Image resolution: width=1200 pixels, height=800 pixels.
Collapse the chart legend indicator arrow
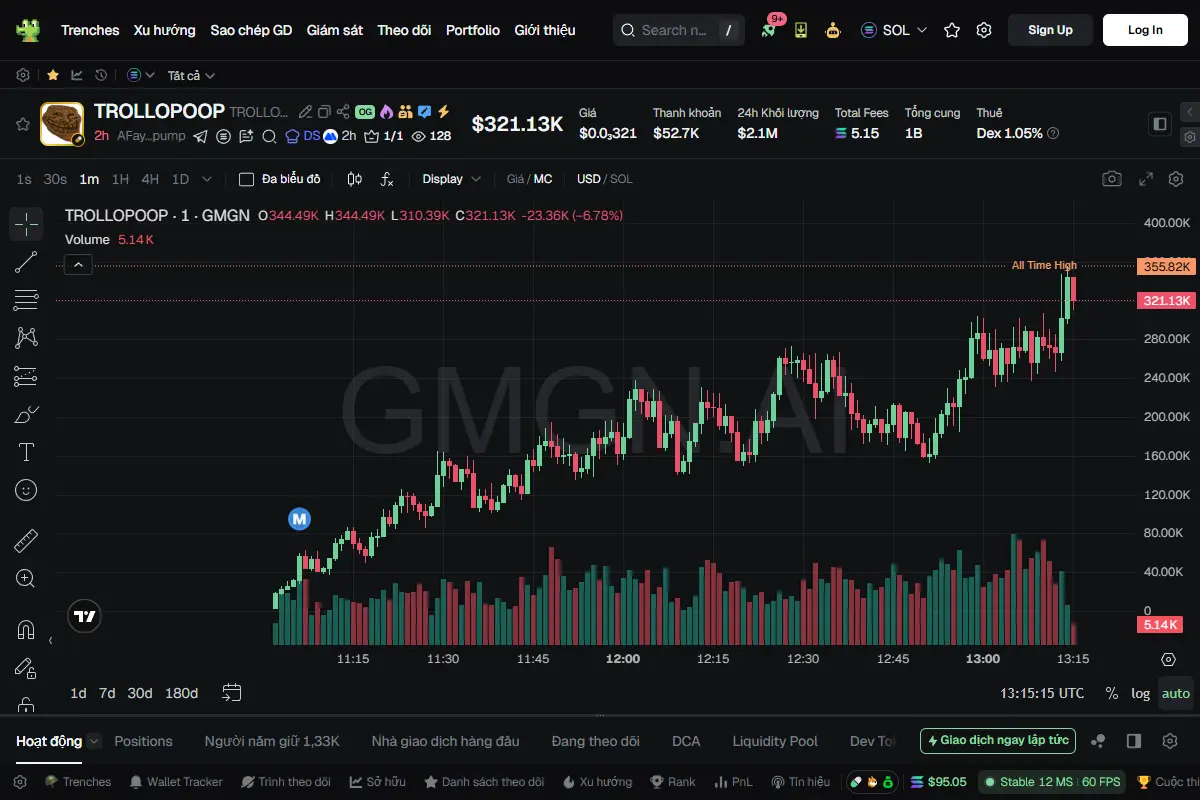(x=79, y=265)
